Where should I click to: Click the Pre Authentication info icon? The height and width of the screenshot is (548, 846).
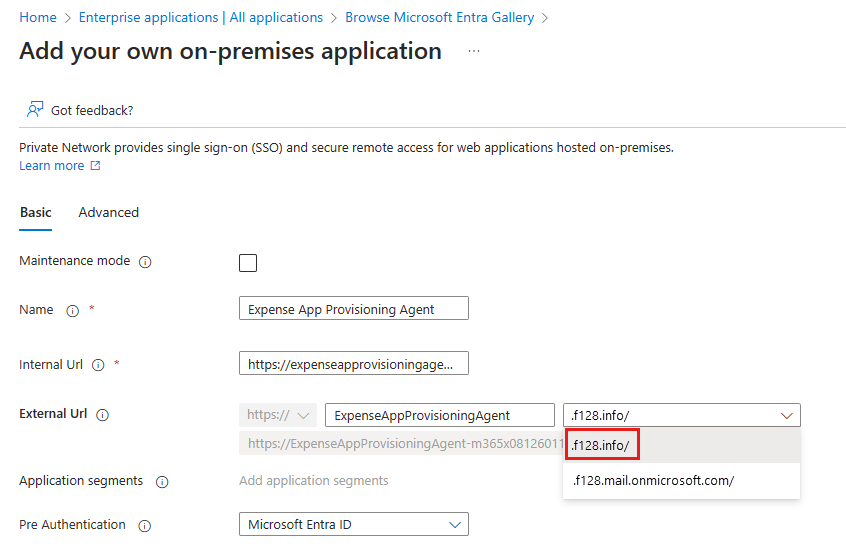pos(144,526)
